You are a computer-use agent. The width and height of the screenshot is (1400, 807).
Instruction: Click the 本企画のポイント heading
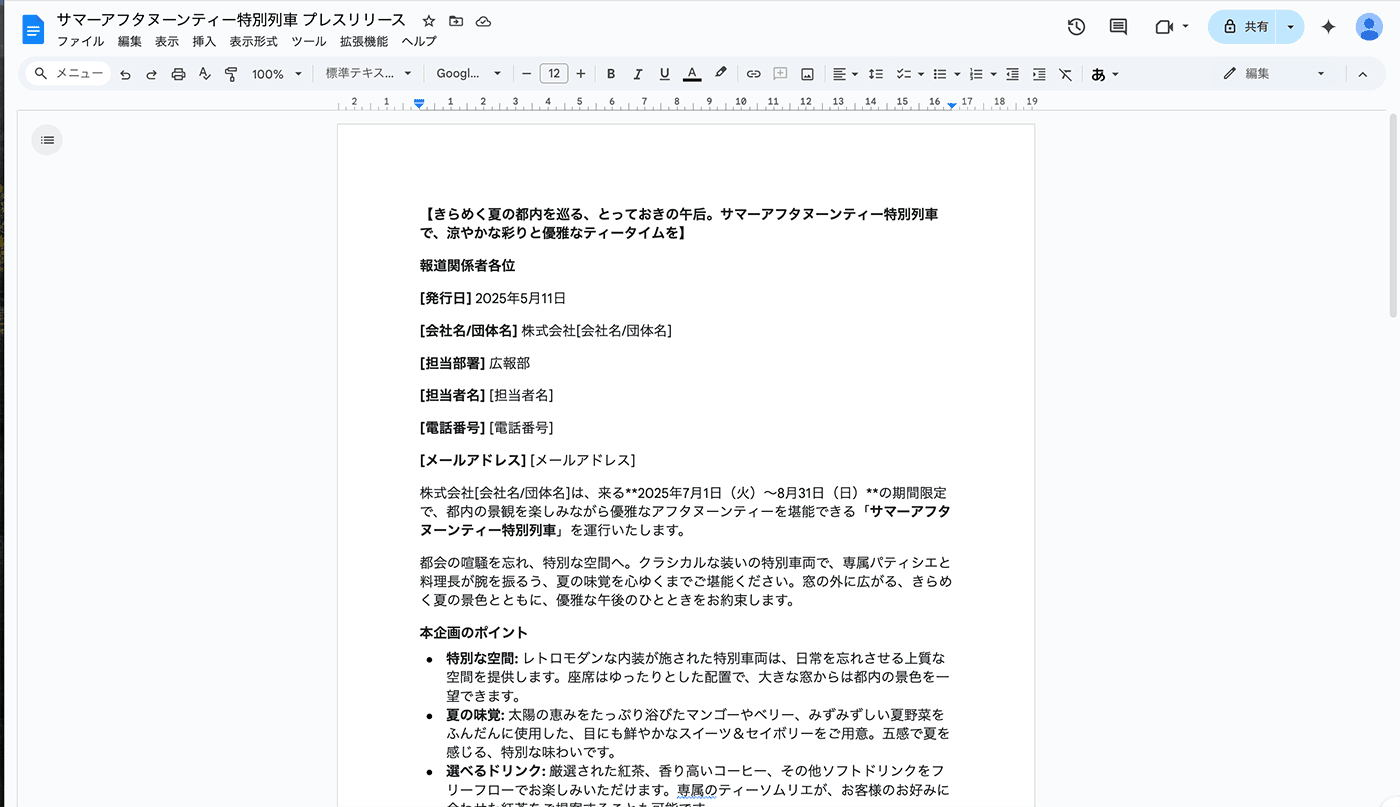474,633
